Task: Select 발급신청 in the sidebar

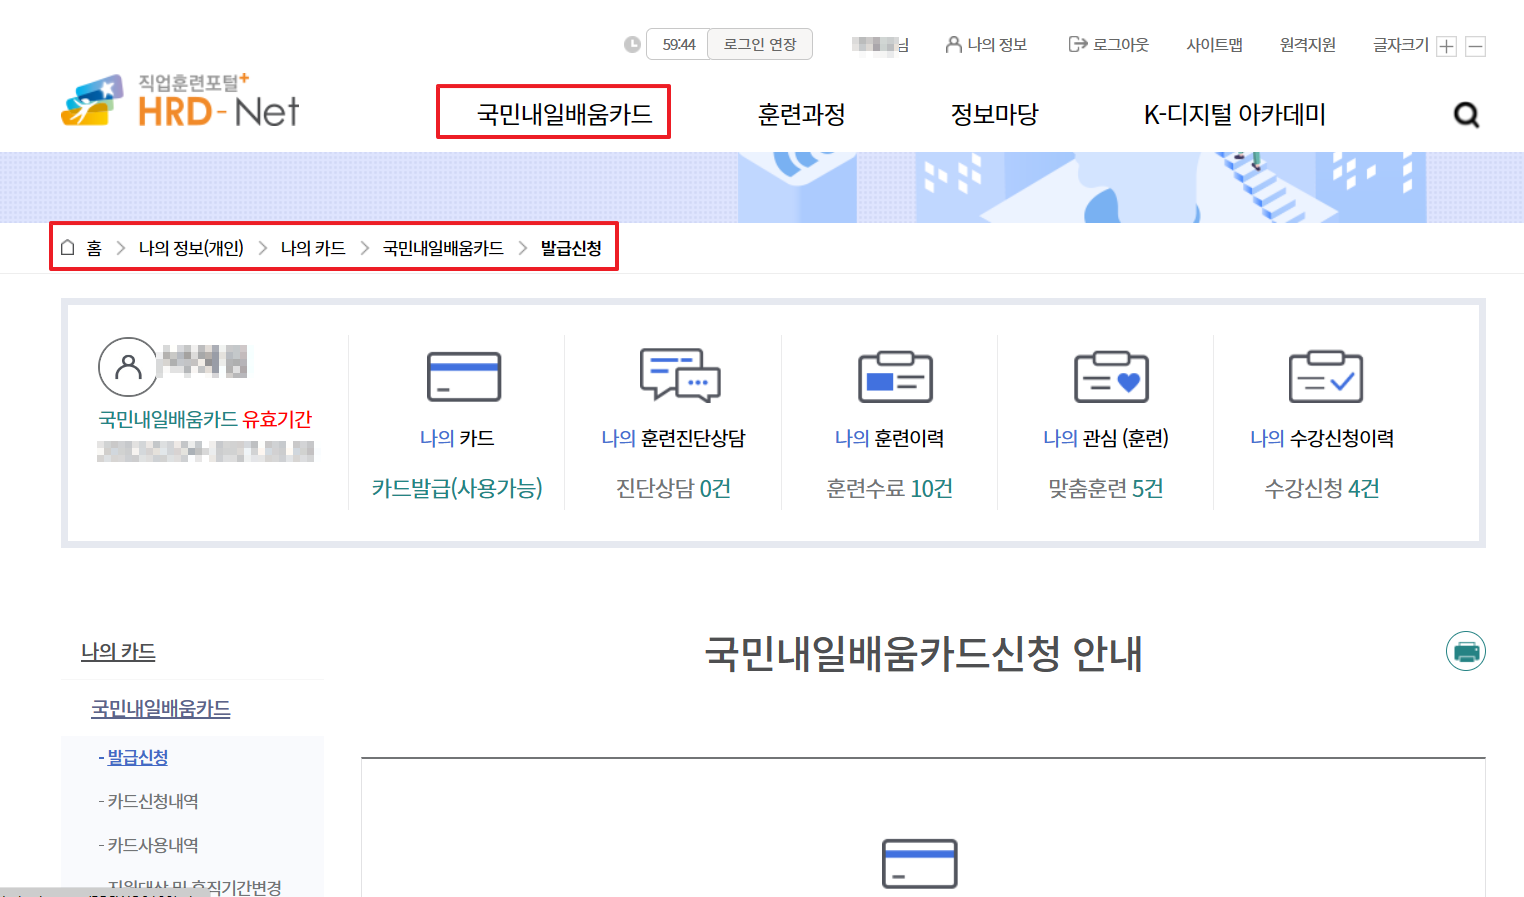Action: (138, 758)
